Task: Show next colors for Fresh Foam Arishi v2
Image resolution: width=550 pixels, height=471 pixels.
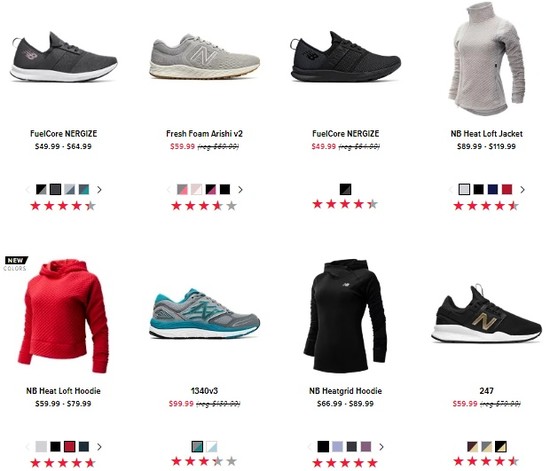Action: 240,190
